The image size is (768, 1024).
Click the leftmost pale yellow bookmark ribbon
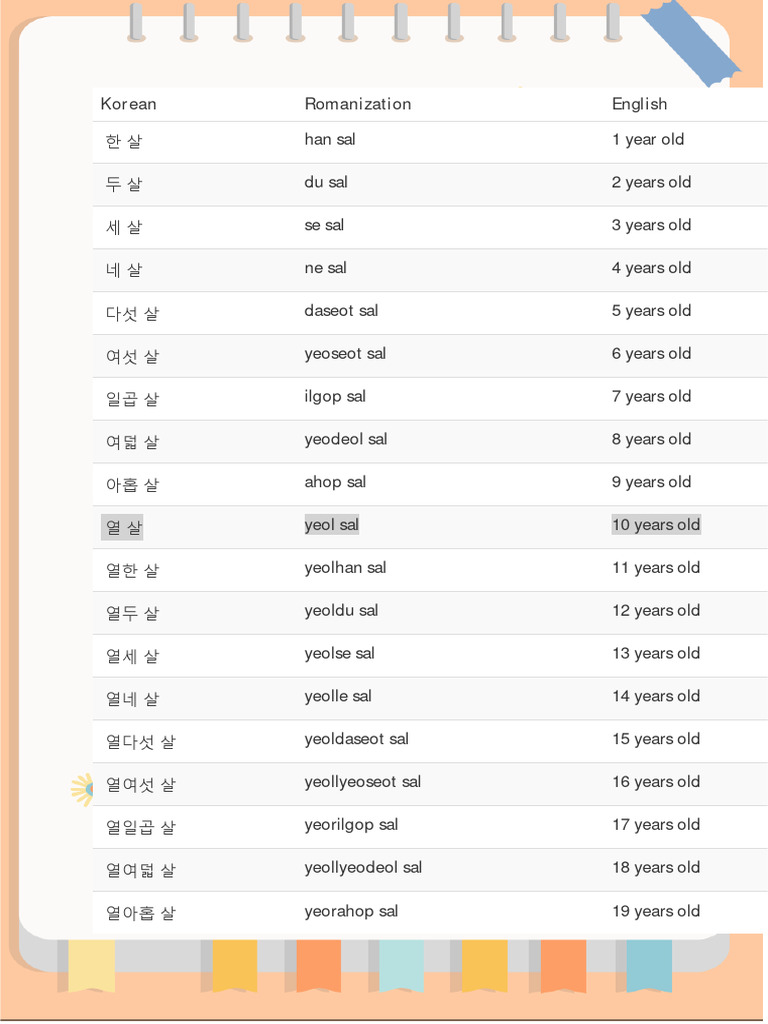tap(91, 965)
